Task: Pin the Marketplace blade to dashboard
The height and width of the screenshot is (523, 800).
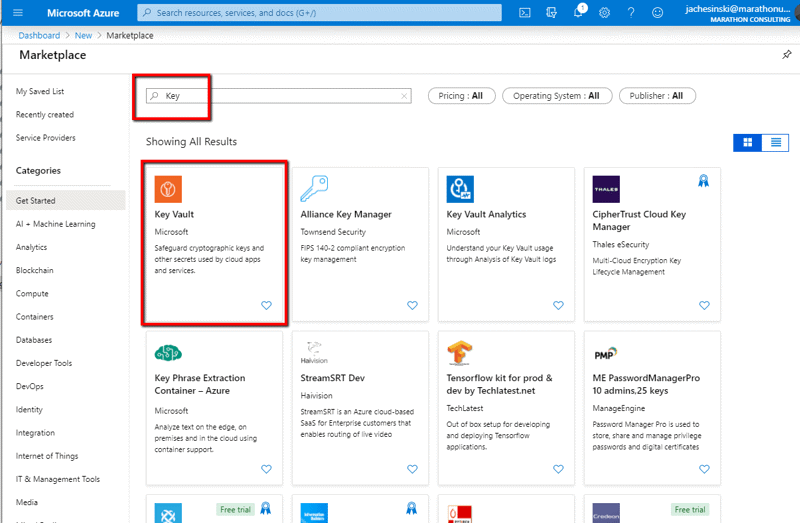Action: (787, 55)
